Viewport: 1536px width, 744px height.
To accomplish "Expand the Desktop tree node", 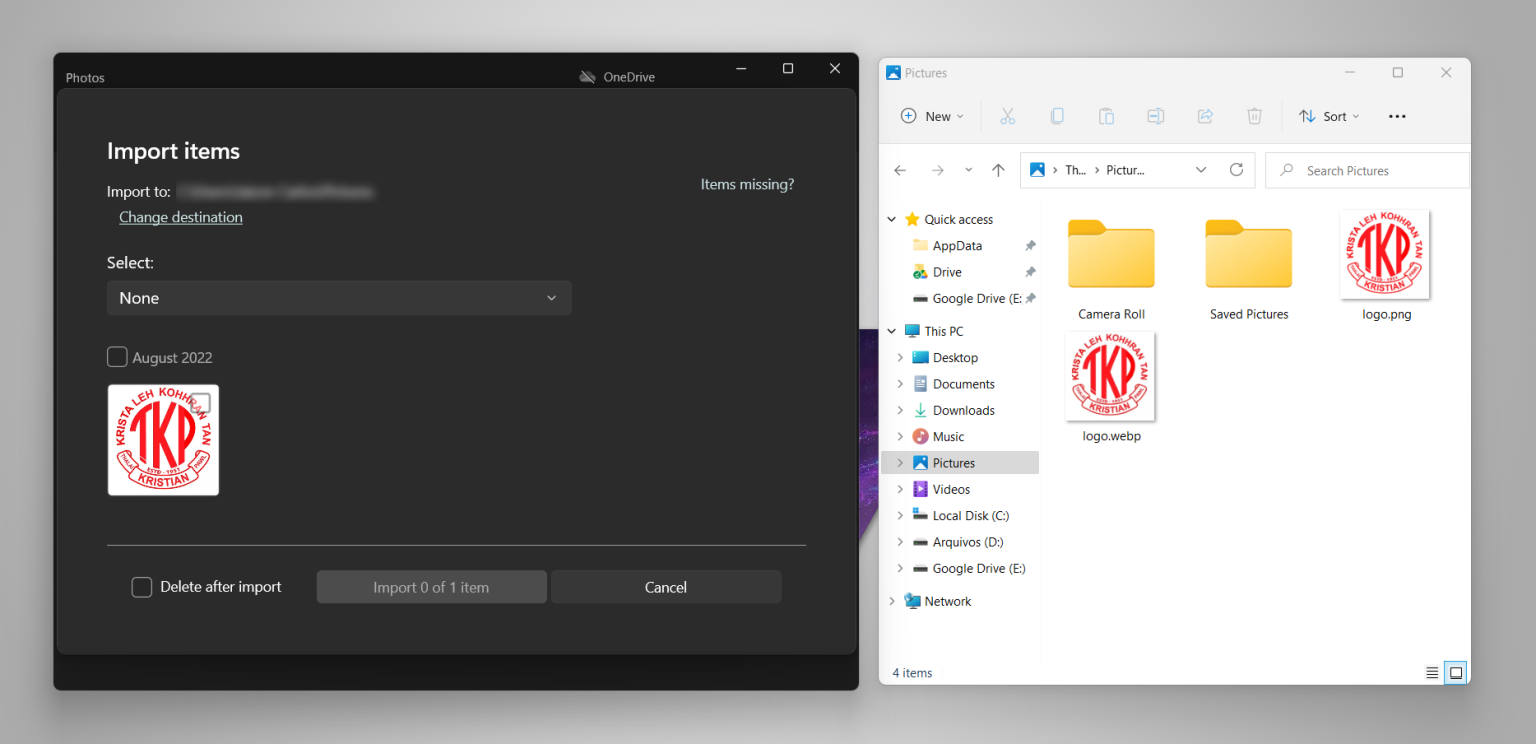I will point(900,358).
